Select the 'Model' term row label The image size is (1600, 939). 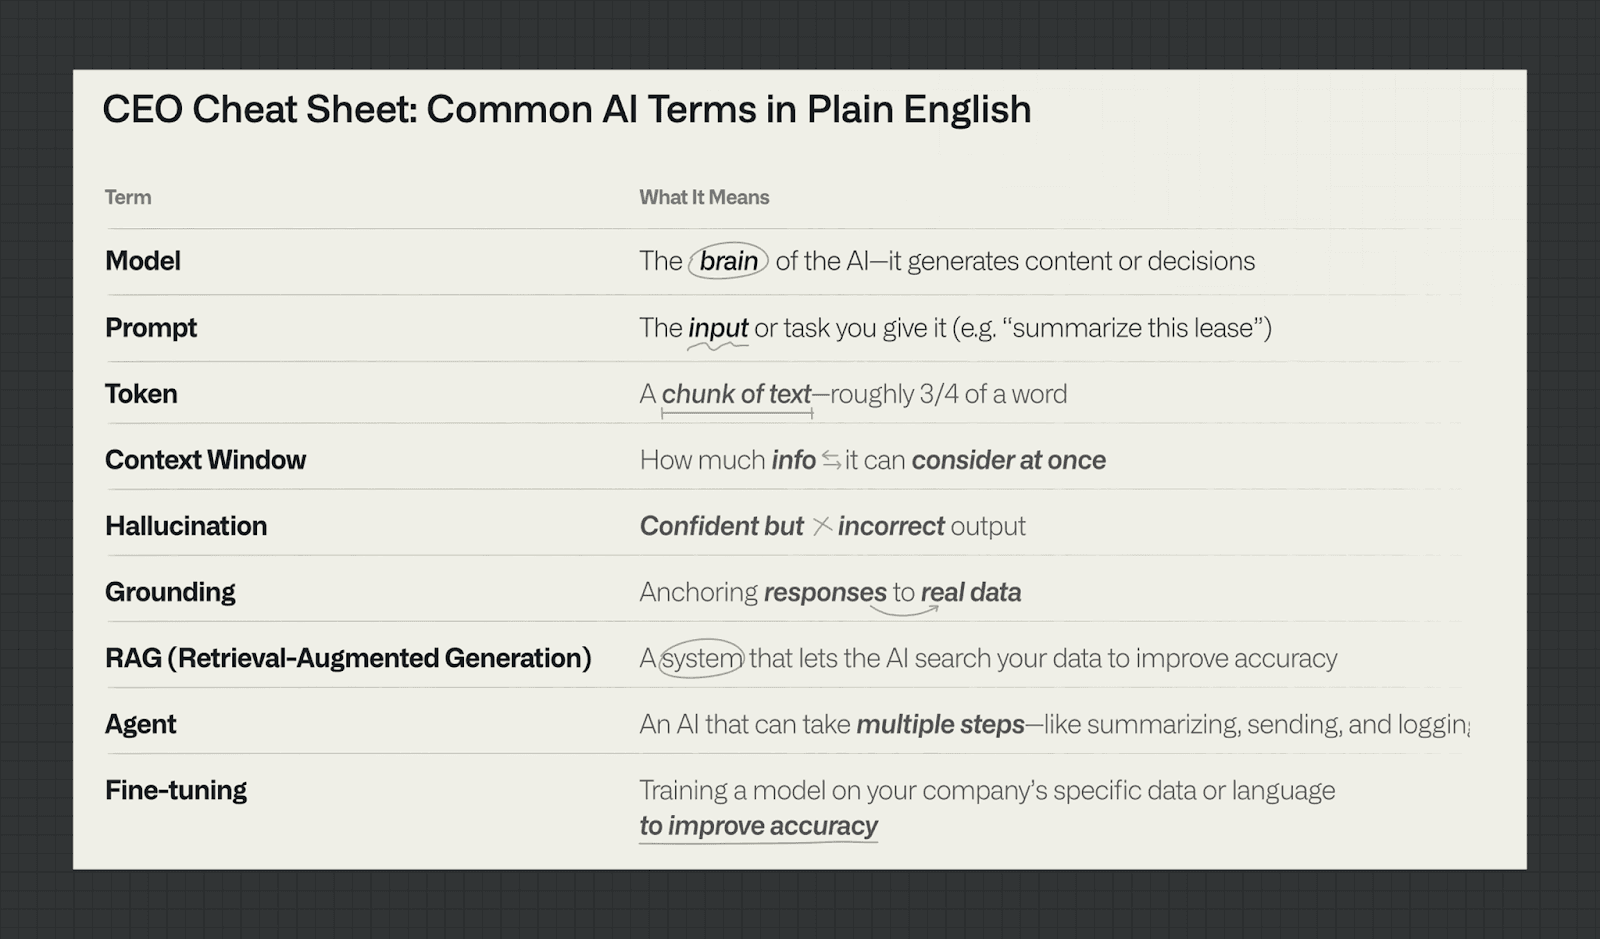click(143, 261)
